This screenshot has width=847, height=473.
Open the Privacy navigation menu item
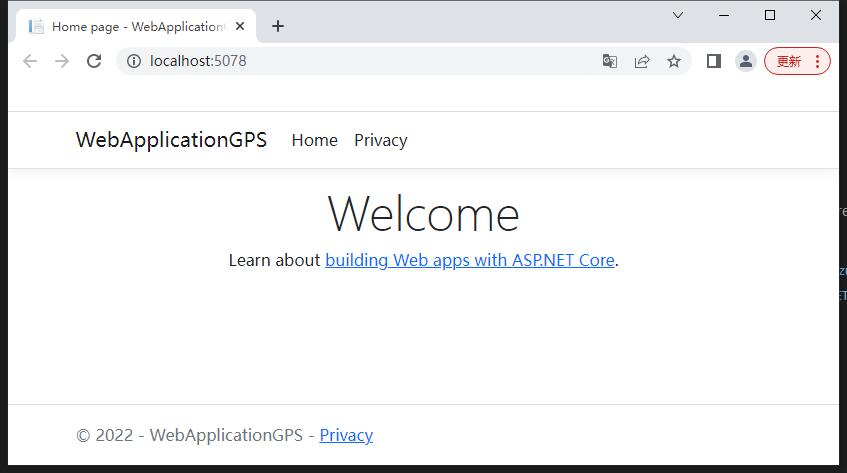pyautogui.click(x=380, y=140)
